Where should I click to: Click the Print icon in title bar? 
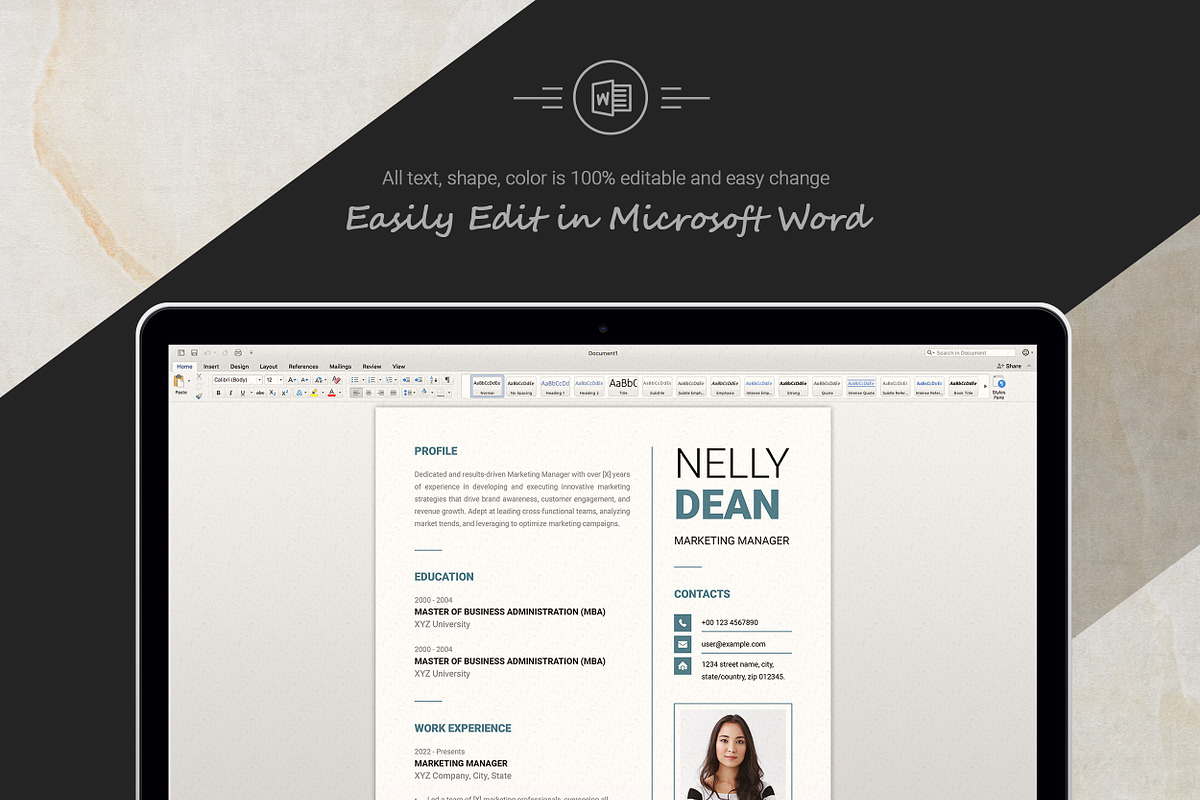pos(236,353)
